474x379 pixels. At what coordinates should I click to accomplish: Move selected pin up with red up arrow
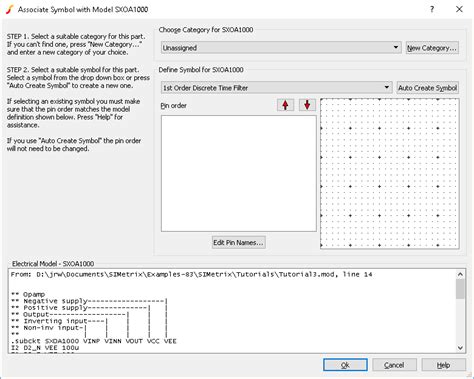click(285, 105)
